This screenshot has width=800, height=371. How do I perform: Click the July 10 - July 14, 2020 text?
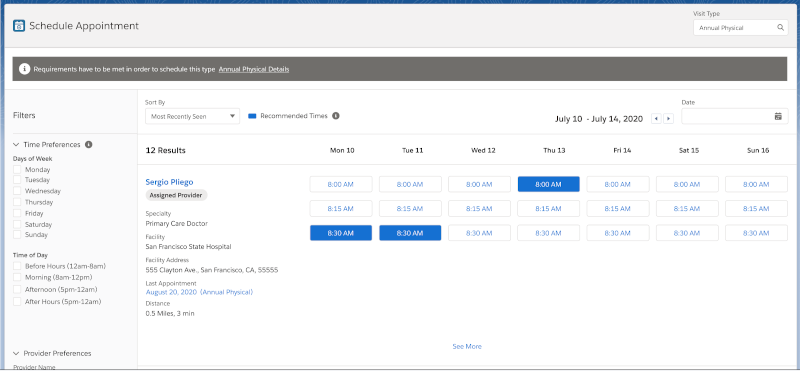pos(599,119)
